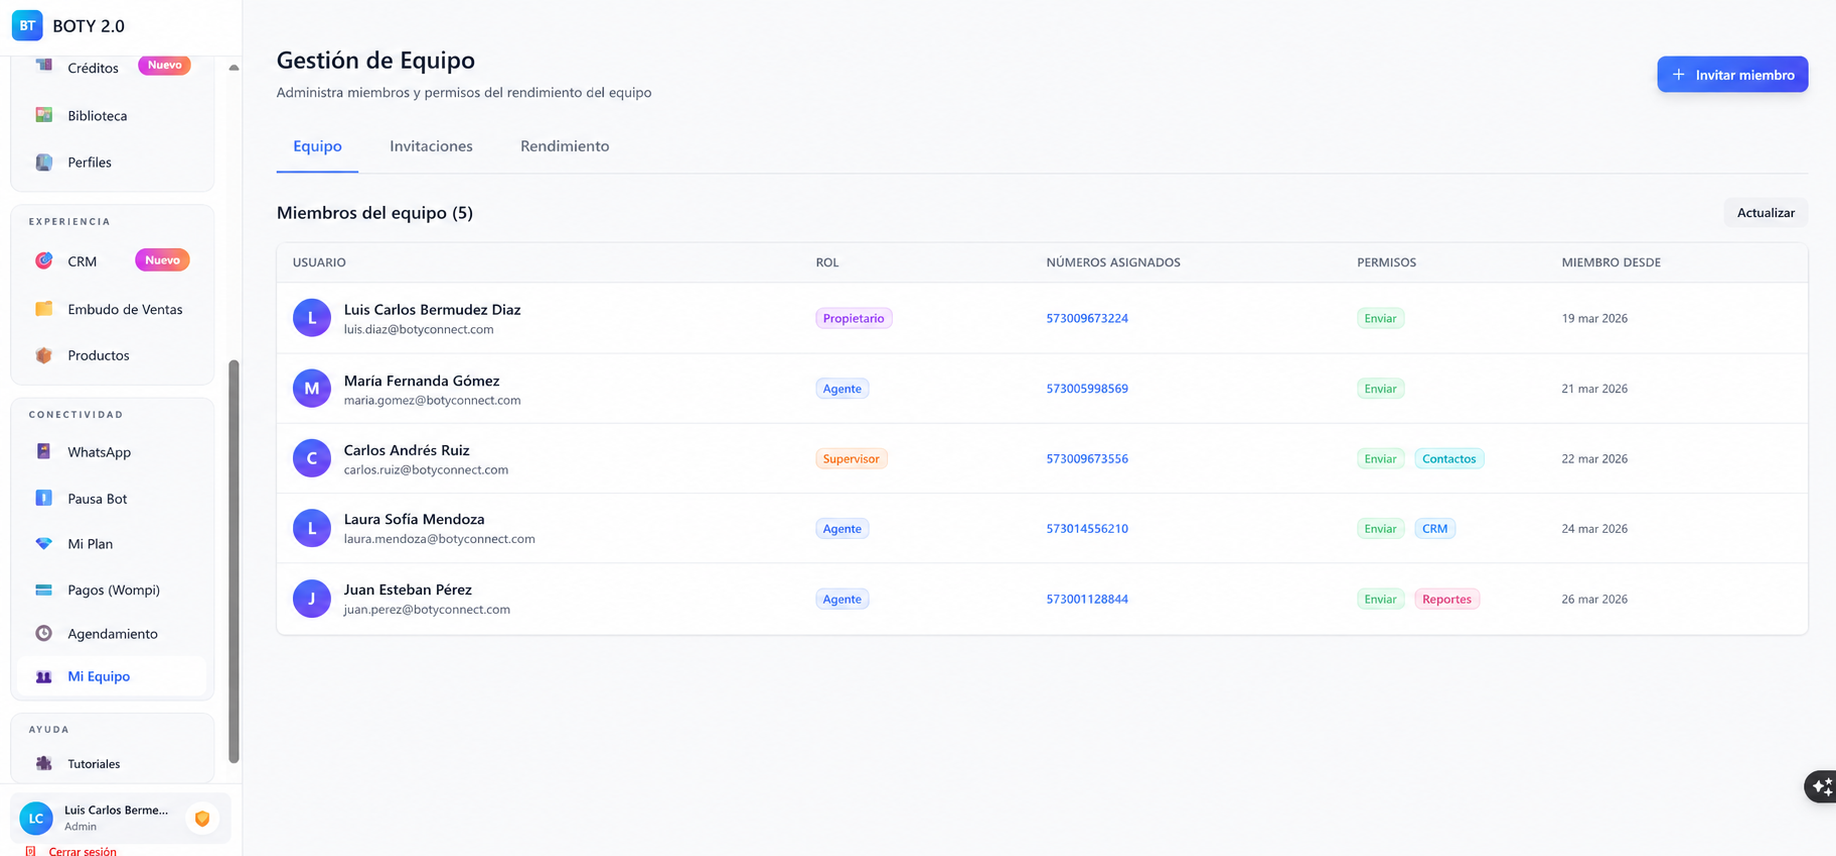
Task: Click María Fernanda Gómez's avatar
Action: coord(312,388)
